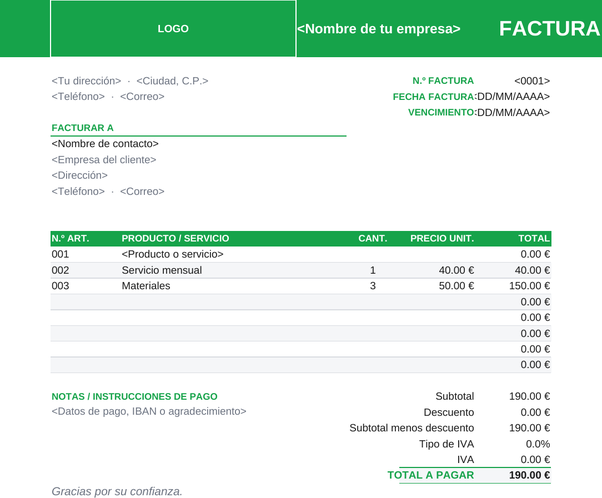Click the FACTURA title
The width and height of the screenshot is (602, 498).
click(x=549, y=29)
